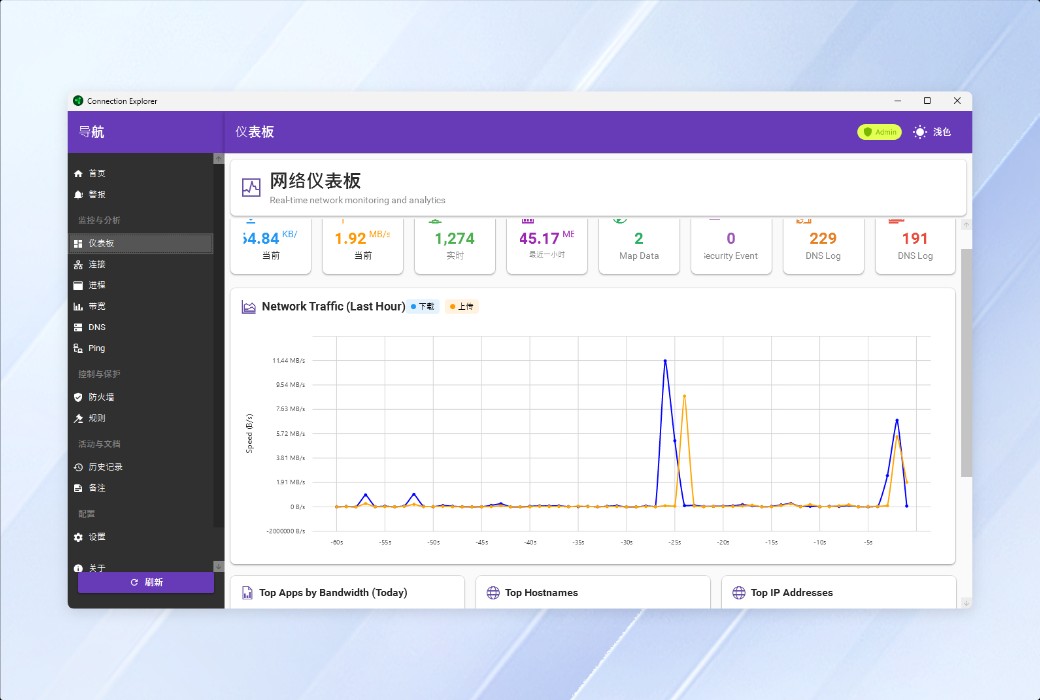Screen dimensions: 1040x700
Task: Open the 规则 rules gavel icon
Action: pyautogui.click(x=78, y=419)
